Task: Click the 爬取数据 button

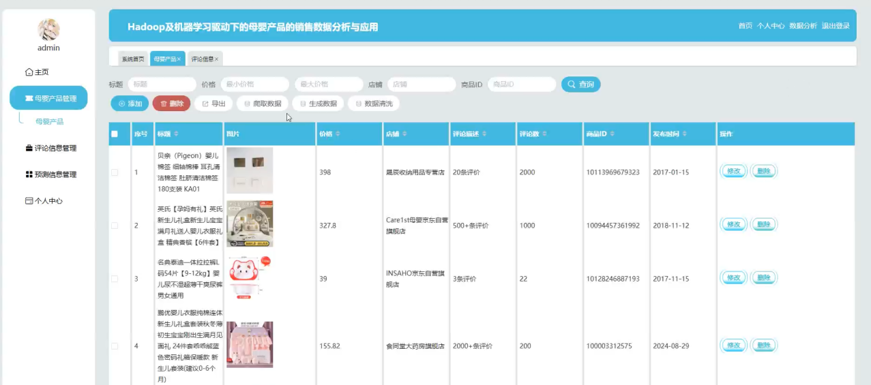Action: click(262, 103)
